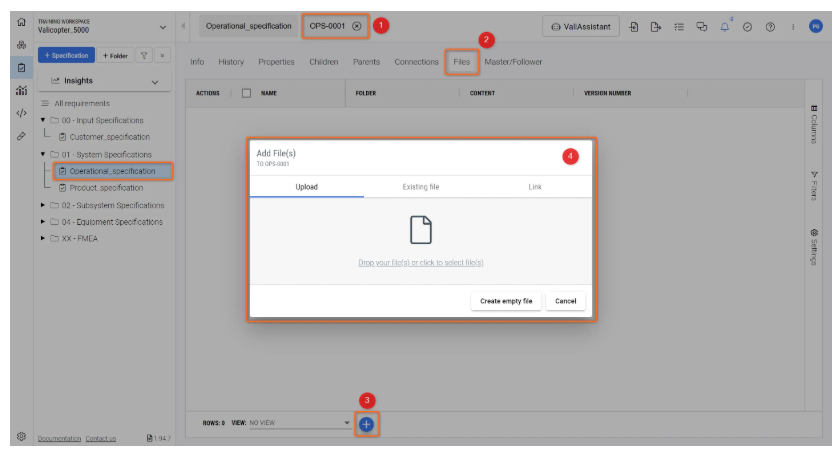Select Product_specification in tree
The image size is (838, 452).
coord(106,188)
